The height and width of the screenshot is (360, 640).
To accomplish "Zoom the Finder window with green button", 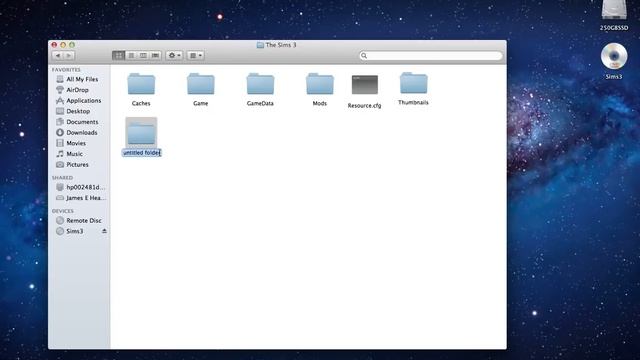I will pyautogui.click(x=72, y=45).
